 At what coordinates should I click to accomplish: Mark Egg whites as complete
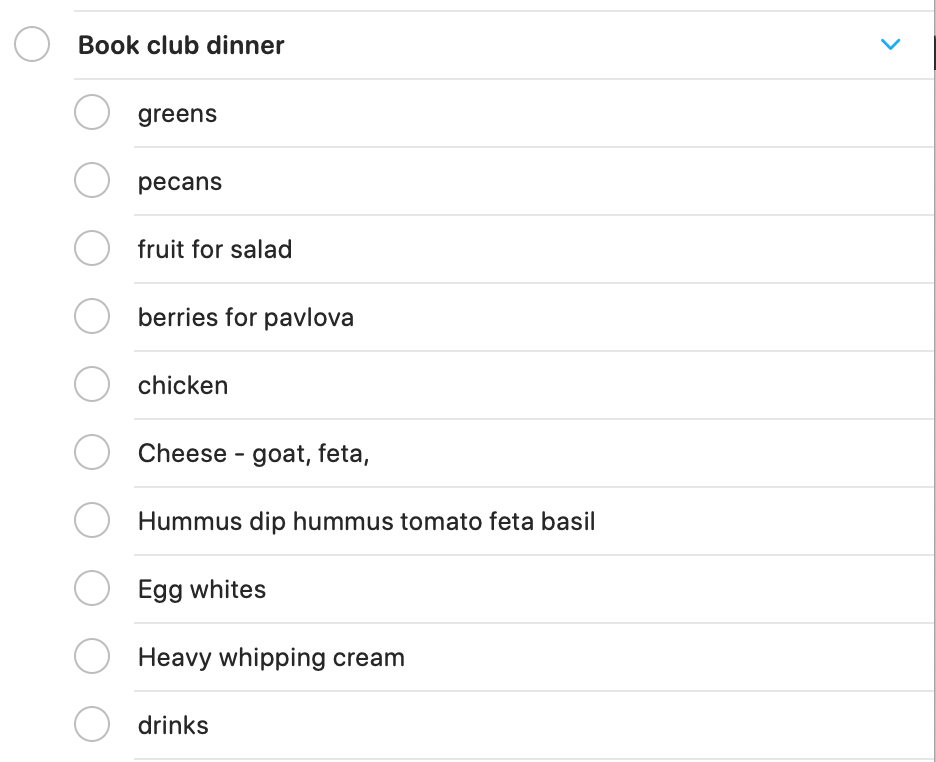pyautogui.click(x=92, y=589)
